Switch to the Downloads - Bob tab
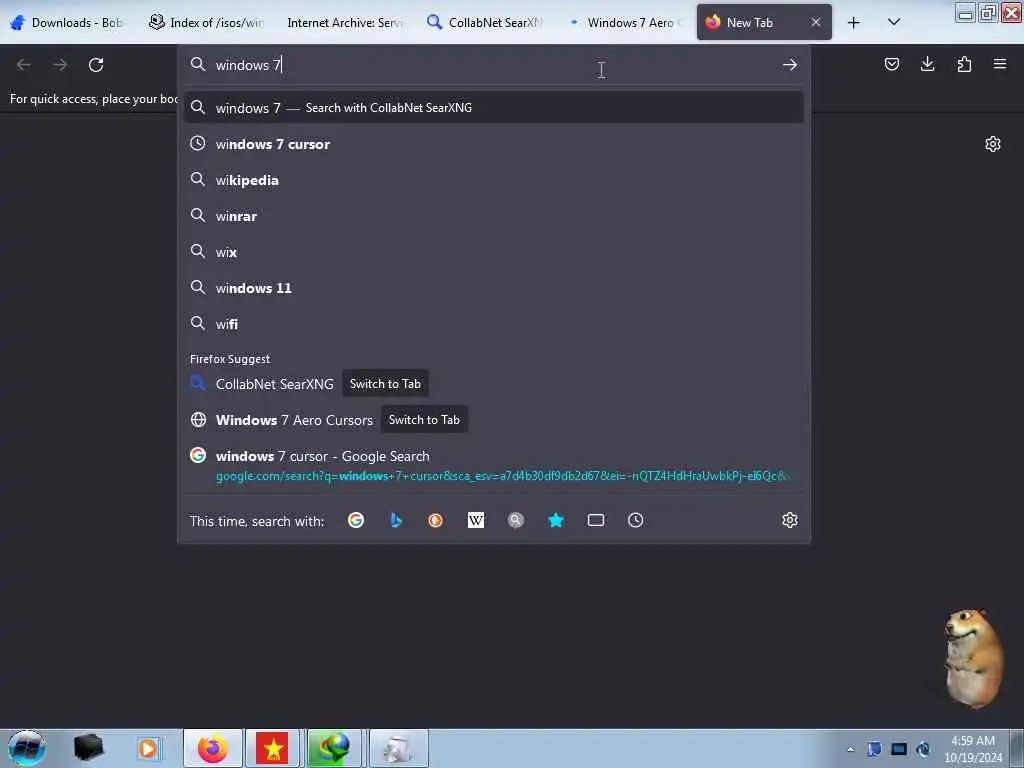Image resolution: width=1024 pixels, height=768 pixels. (67, 23)
